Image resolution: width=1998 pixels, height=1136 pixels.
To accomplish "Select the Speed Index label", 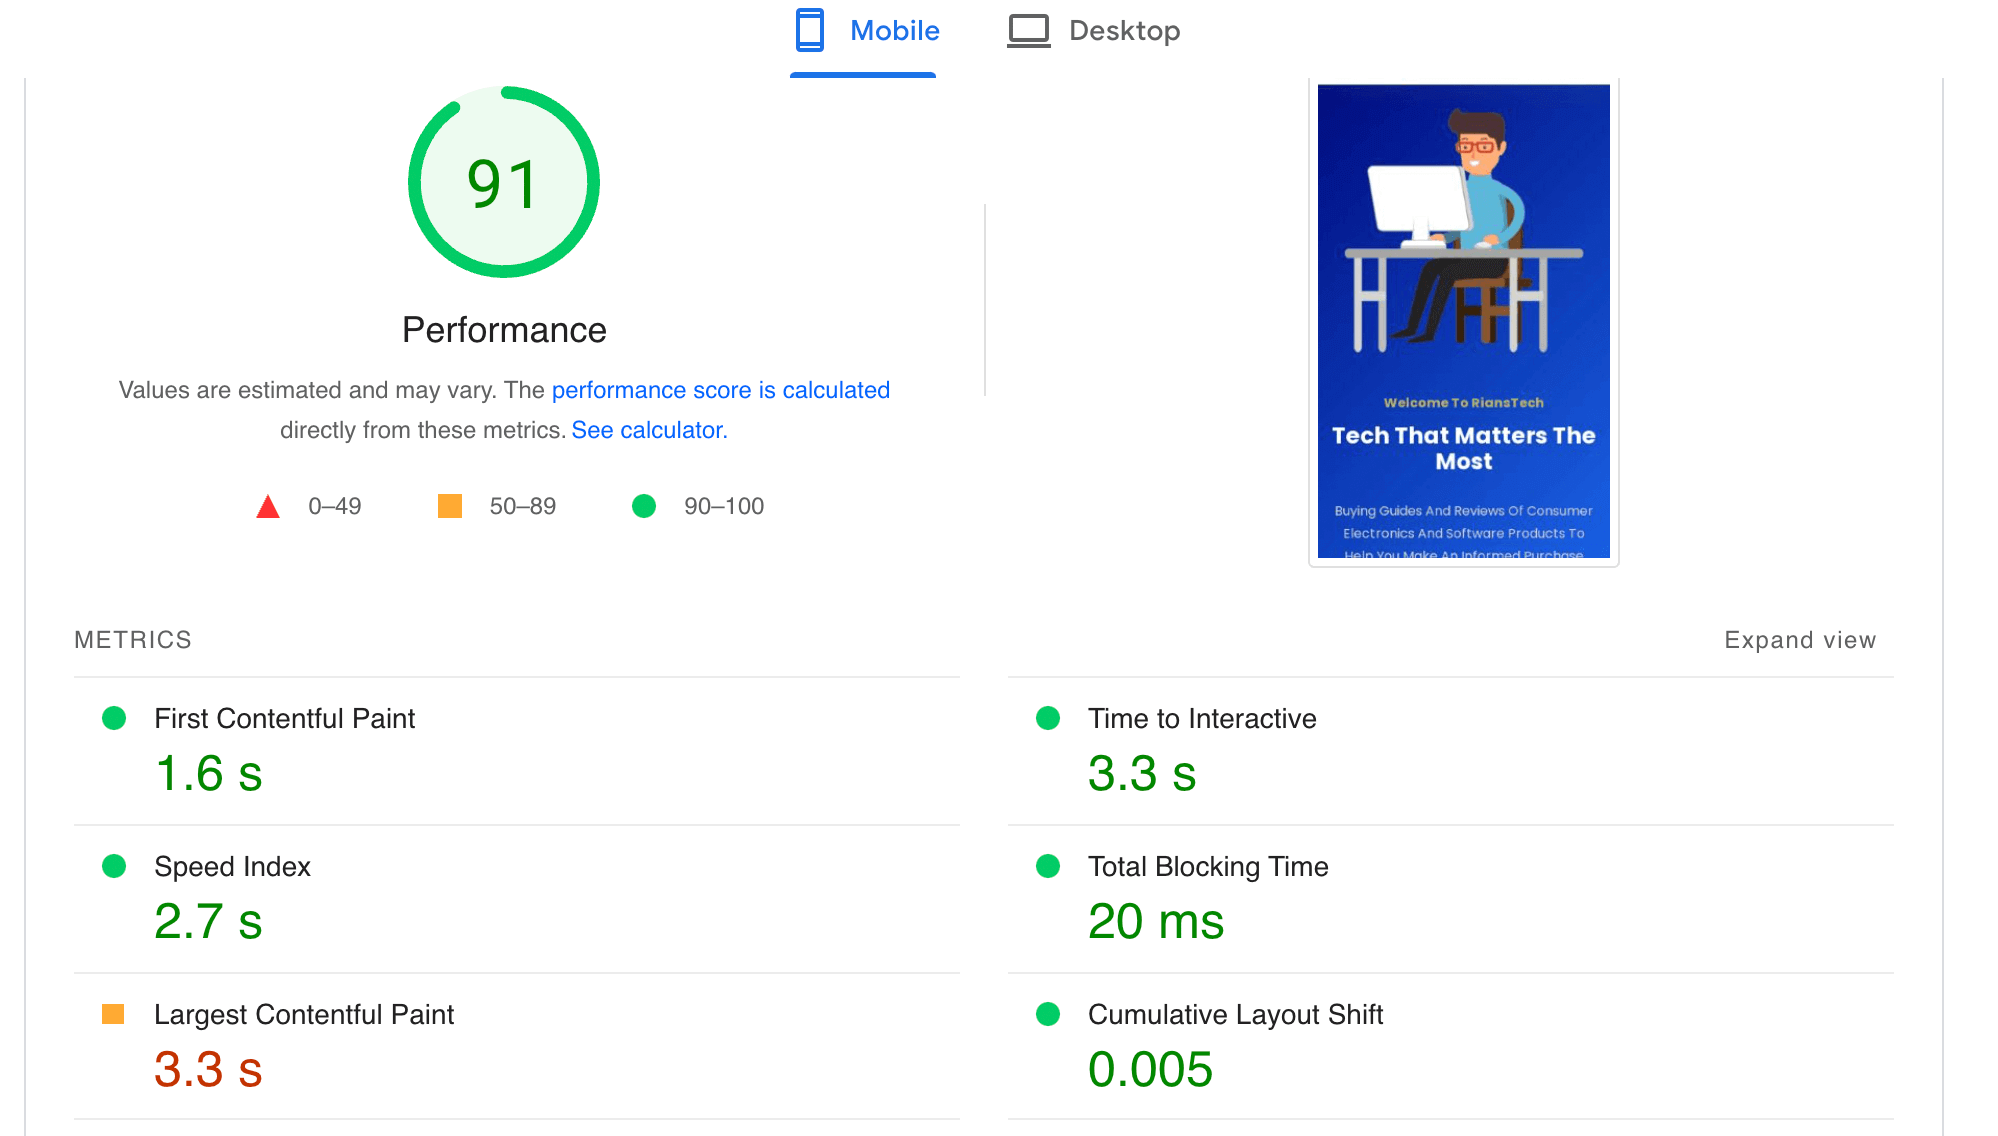I will click(232, 867).
